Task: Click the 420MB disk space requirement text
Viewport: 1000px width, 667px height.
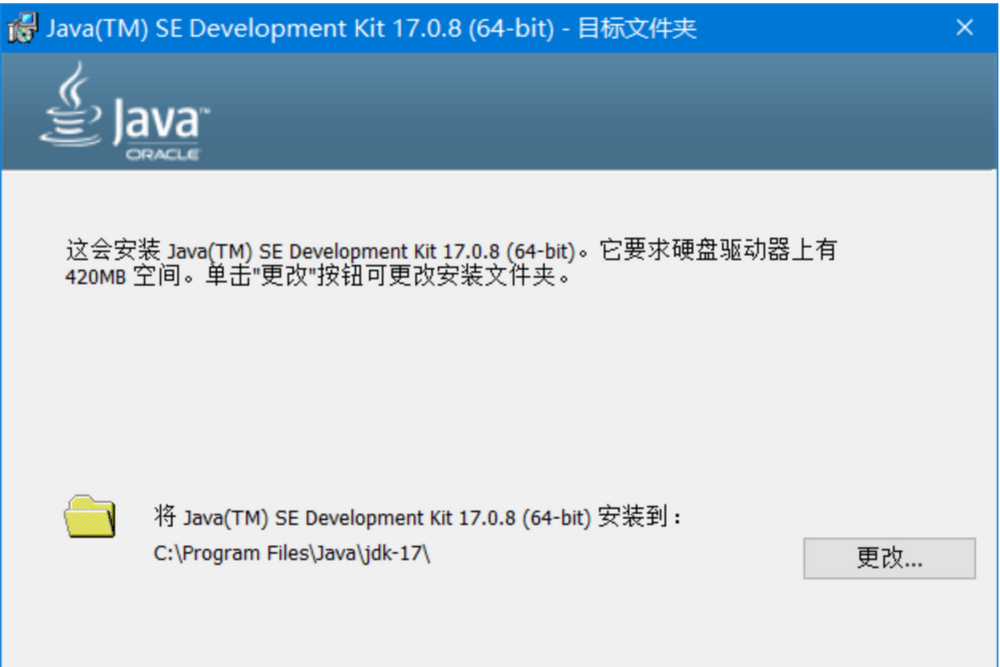Action: [x=96, y=277]
